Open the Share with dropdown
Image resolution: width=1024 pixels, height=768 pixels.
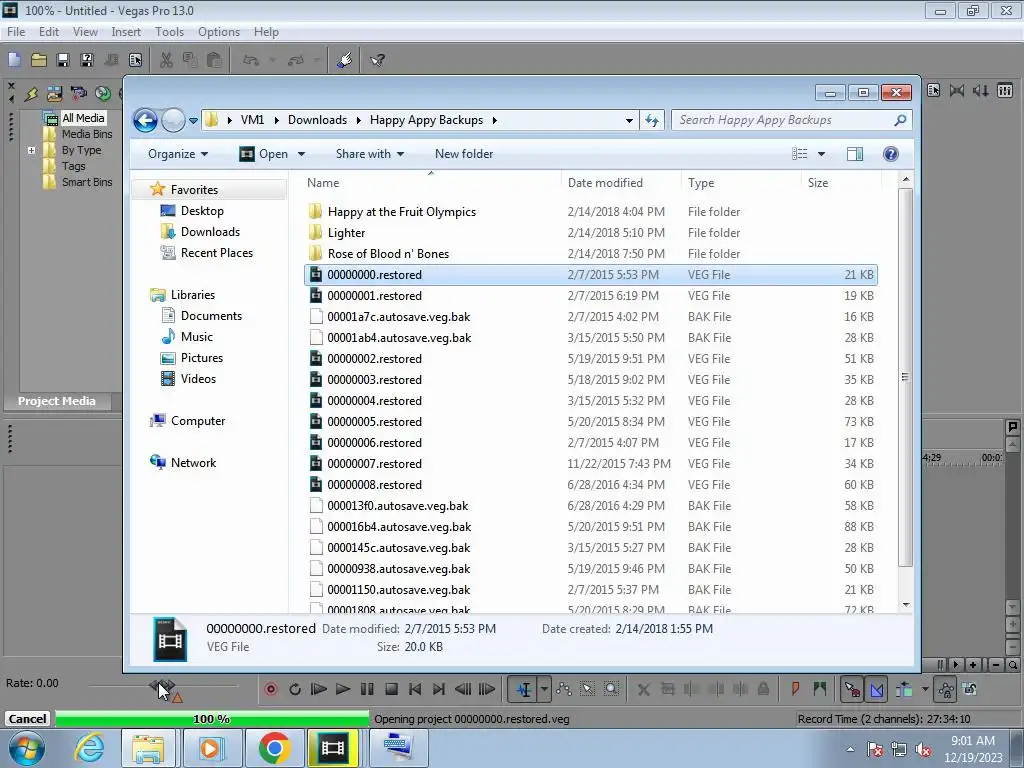pos(370,153)
